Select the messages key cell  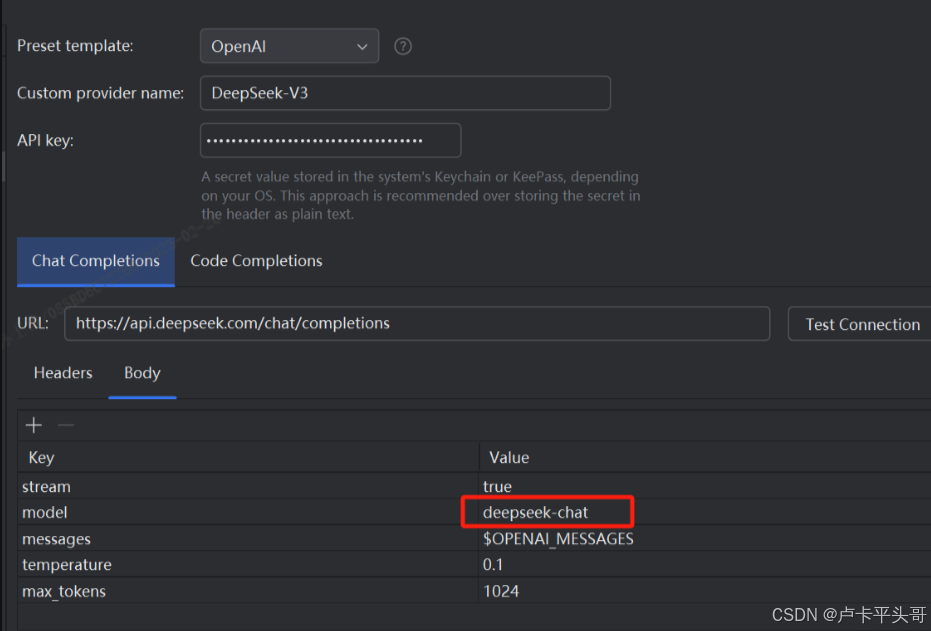pyautogui.click(x=248, y=538)
